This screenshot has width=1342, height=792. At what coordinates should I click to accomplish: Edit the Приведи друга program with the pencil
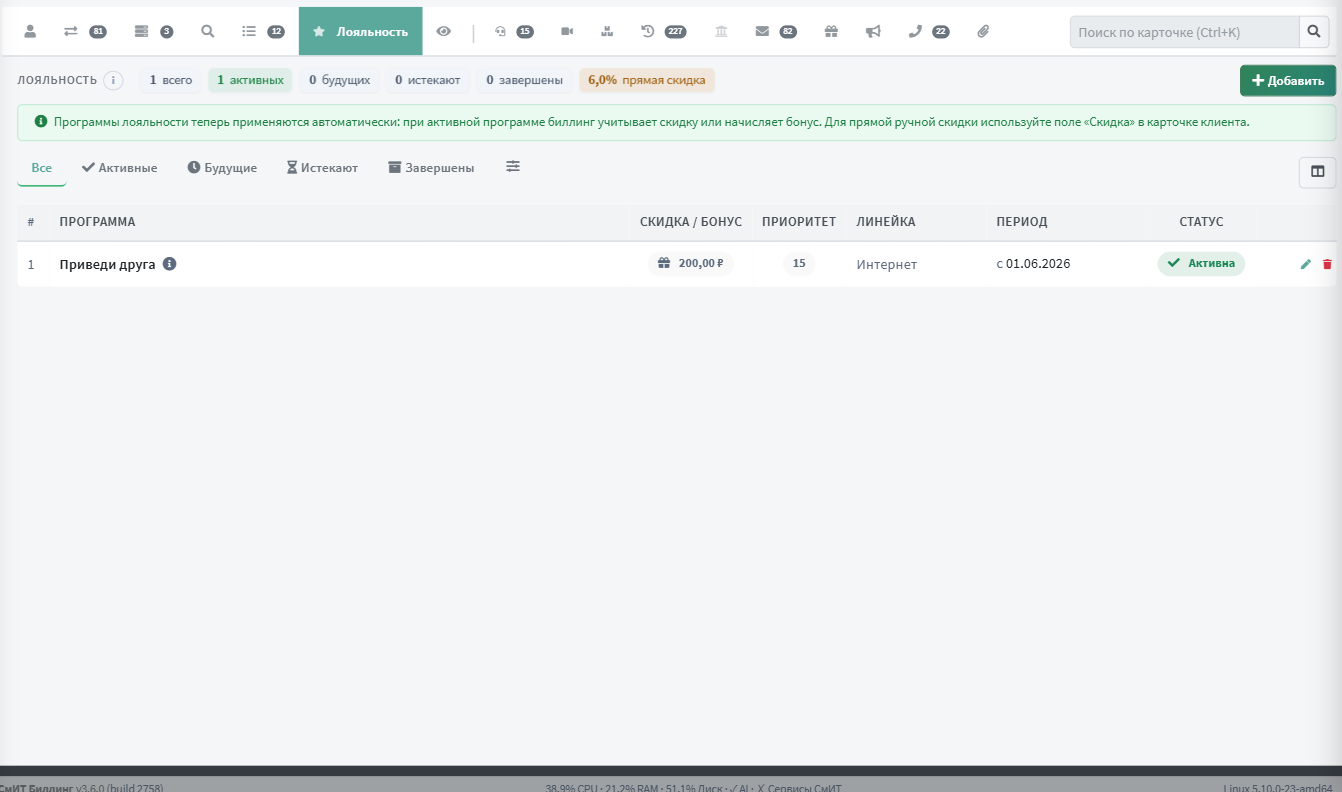1305,264
